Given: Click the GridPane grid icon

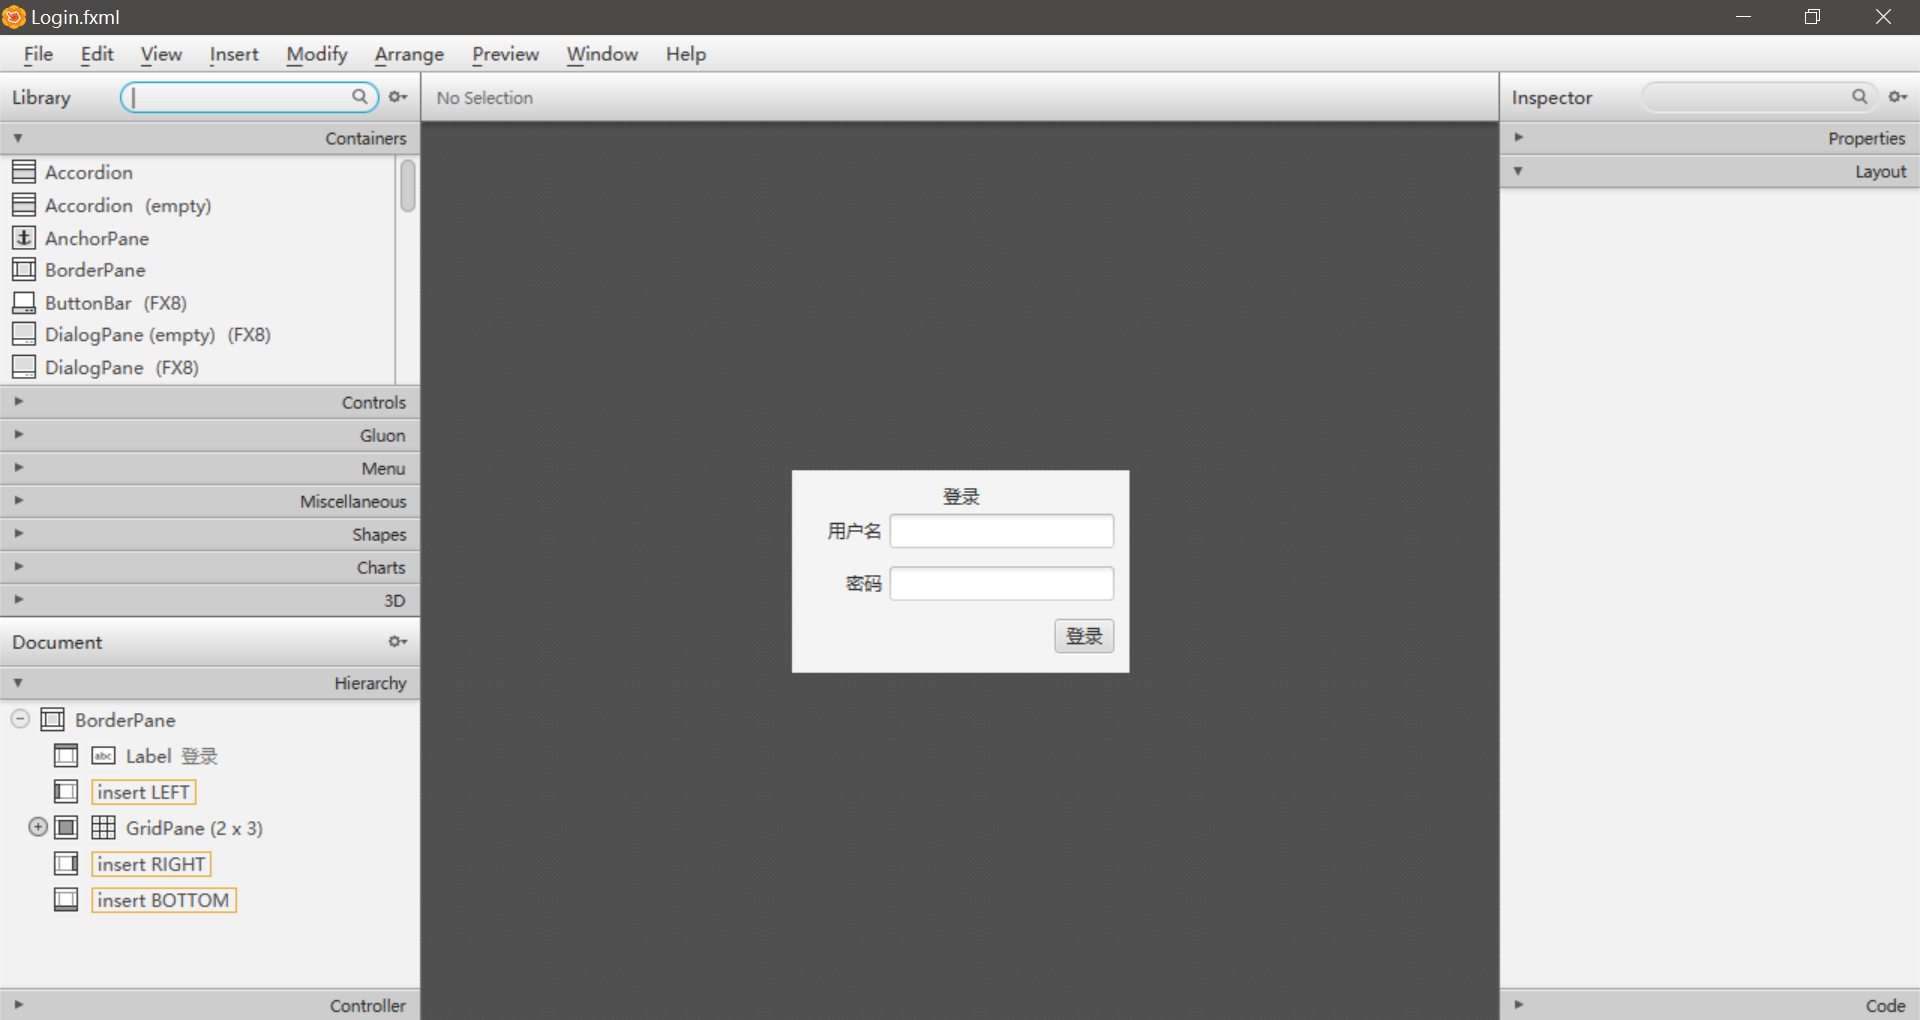Looking at the screenshot, I should (103, 828).
